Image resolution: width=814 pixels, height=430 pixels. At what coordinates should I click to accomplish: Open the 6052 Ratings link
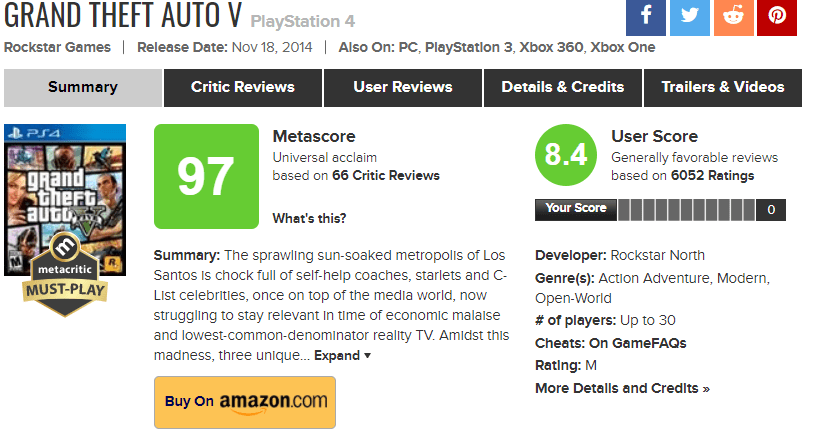coord(712,176)
